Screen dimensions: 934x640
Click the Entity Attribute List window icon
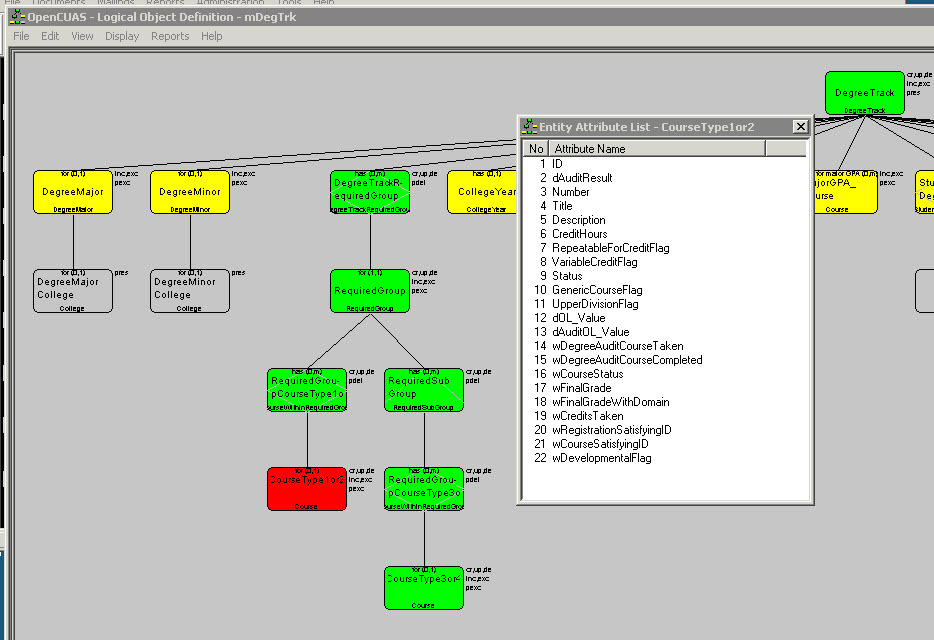[x=530, y=126]
